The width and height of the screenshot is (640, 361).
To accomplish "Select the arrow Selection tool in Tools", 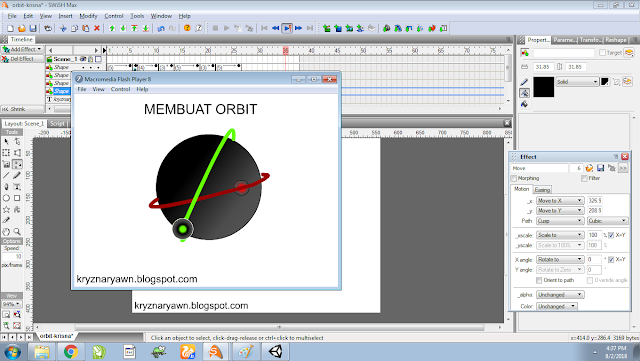I will (x=6, y=141).
